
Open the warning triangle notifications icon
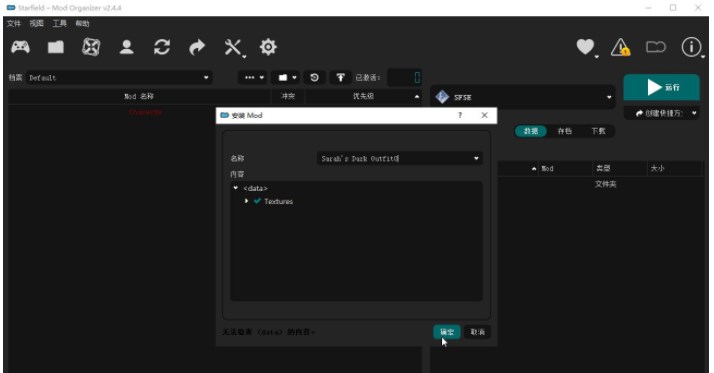[x=620, y=47]
